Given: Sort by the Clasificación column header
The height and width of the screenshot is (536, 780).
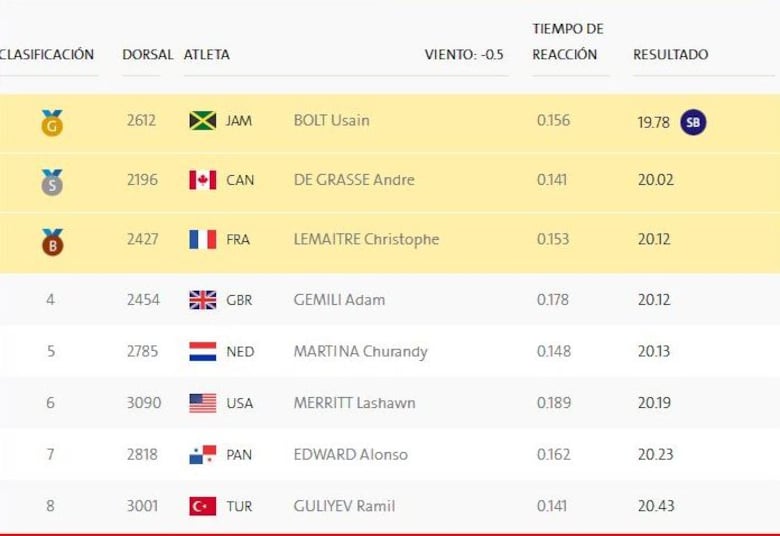Looking at the screenshot, I should (x=47, y=54).
